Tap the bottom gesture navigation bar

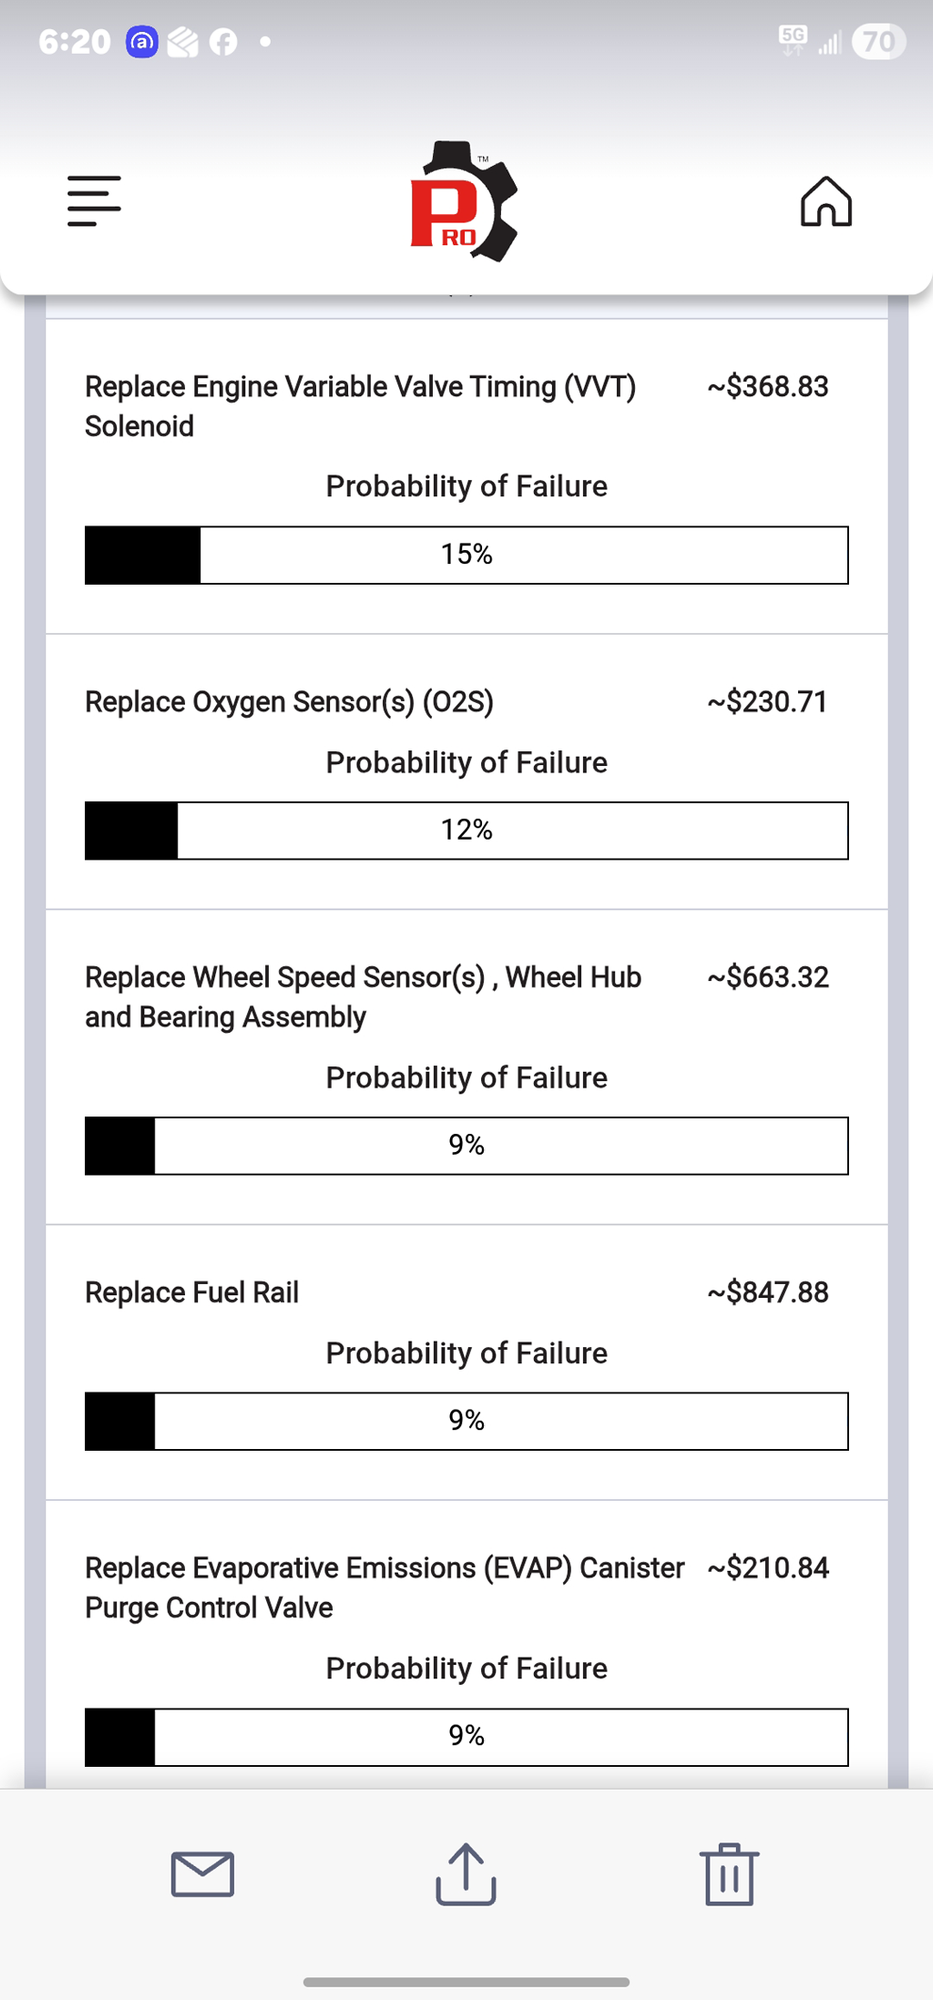point(466,1981)
